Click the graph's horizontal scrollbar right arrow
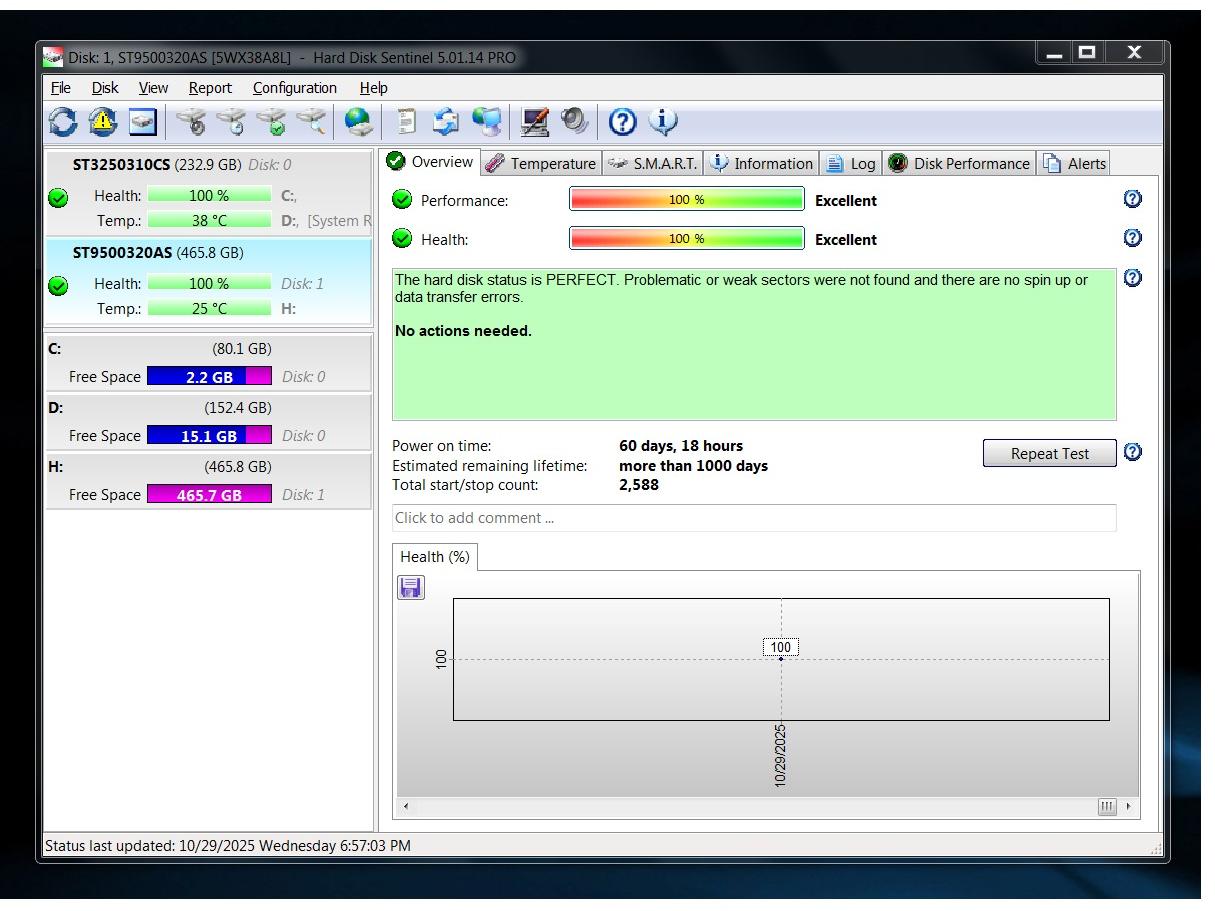The width and height of the screenshot is (1215, 911). (x=1129, y=806)
